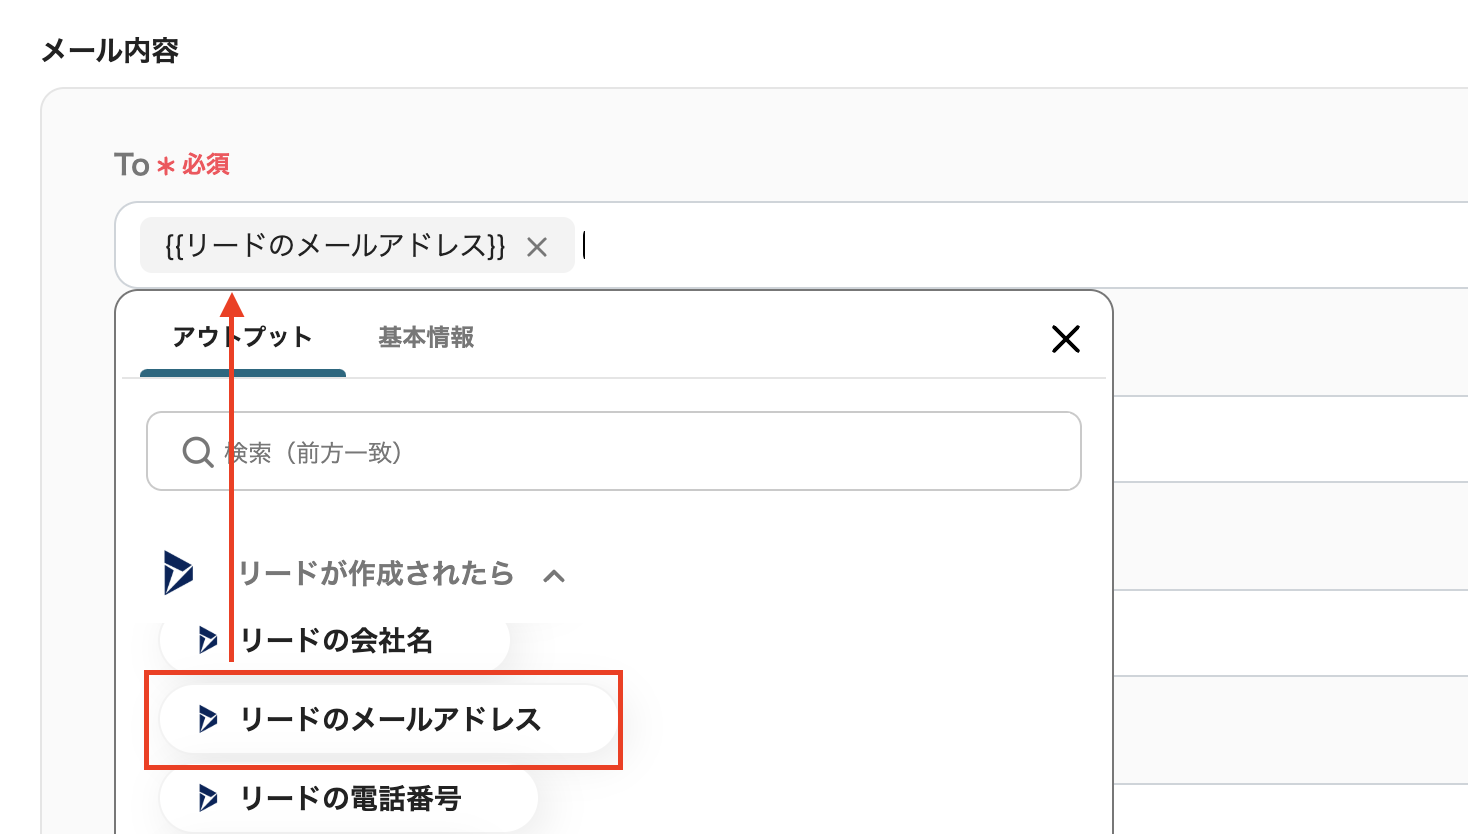1468x834 pixels.
Task: Close the output picker panel
Action: [1065, 339]
